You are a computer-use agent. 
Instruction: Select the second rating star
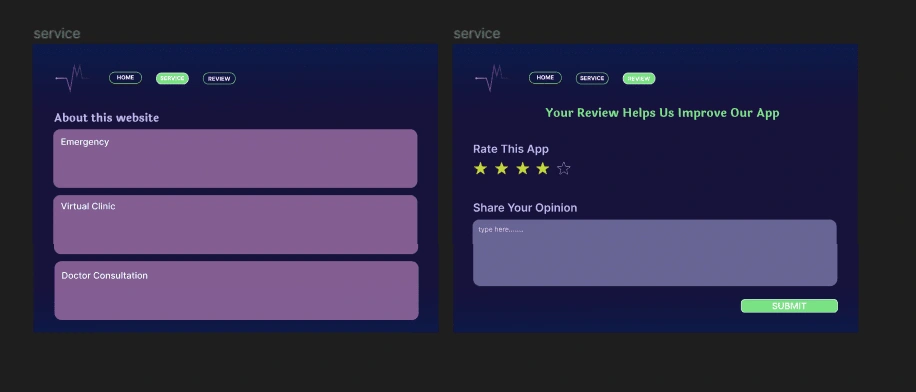coord(501,169)
